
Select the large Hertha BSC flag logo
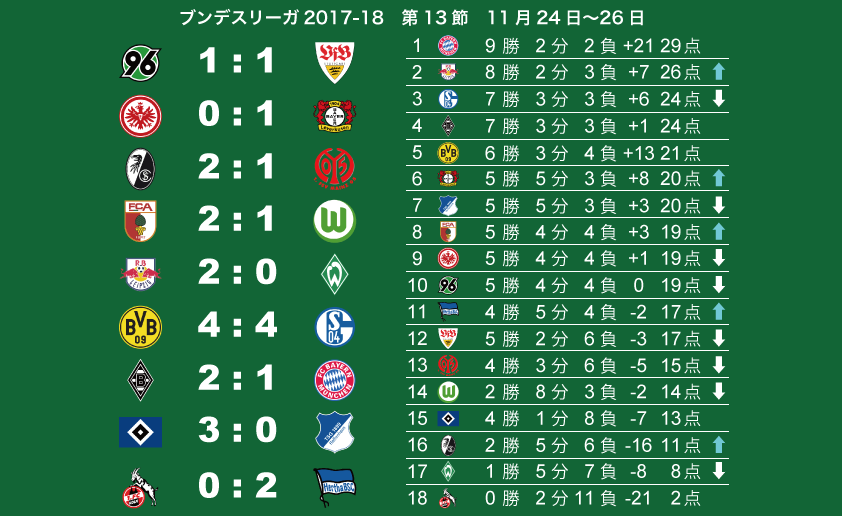pos(335,487)
